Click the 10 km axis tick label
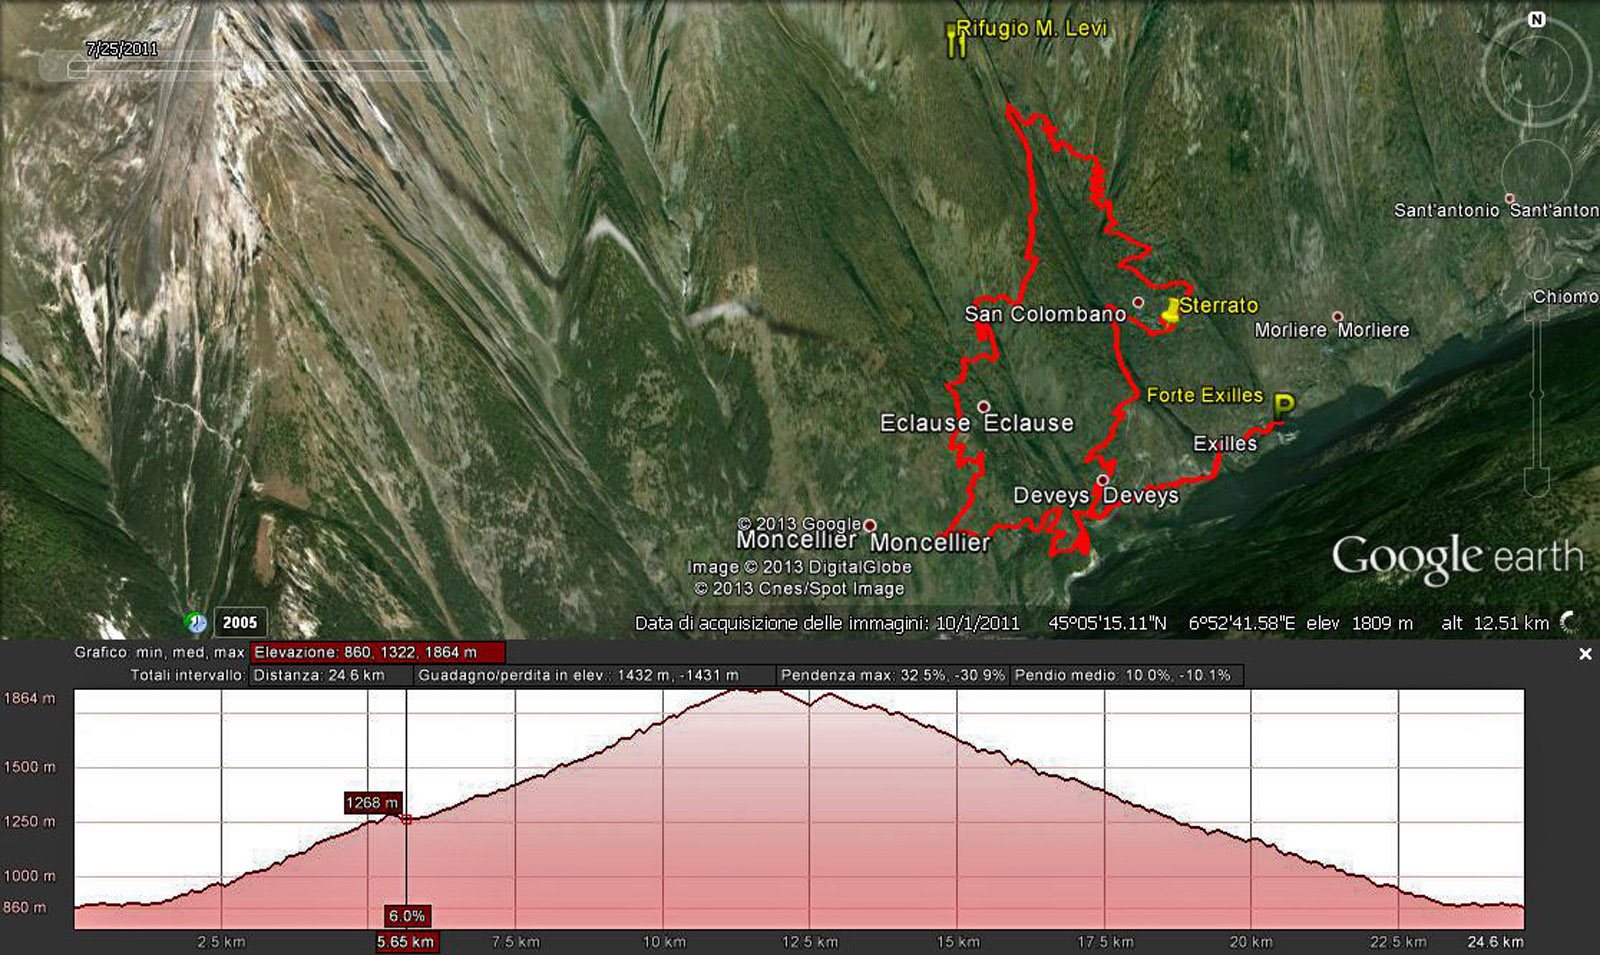 664,942
